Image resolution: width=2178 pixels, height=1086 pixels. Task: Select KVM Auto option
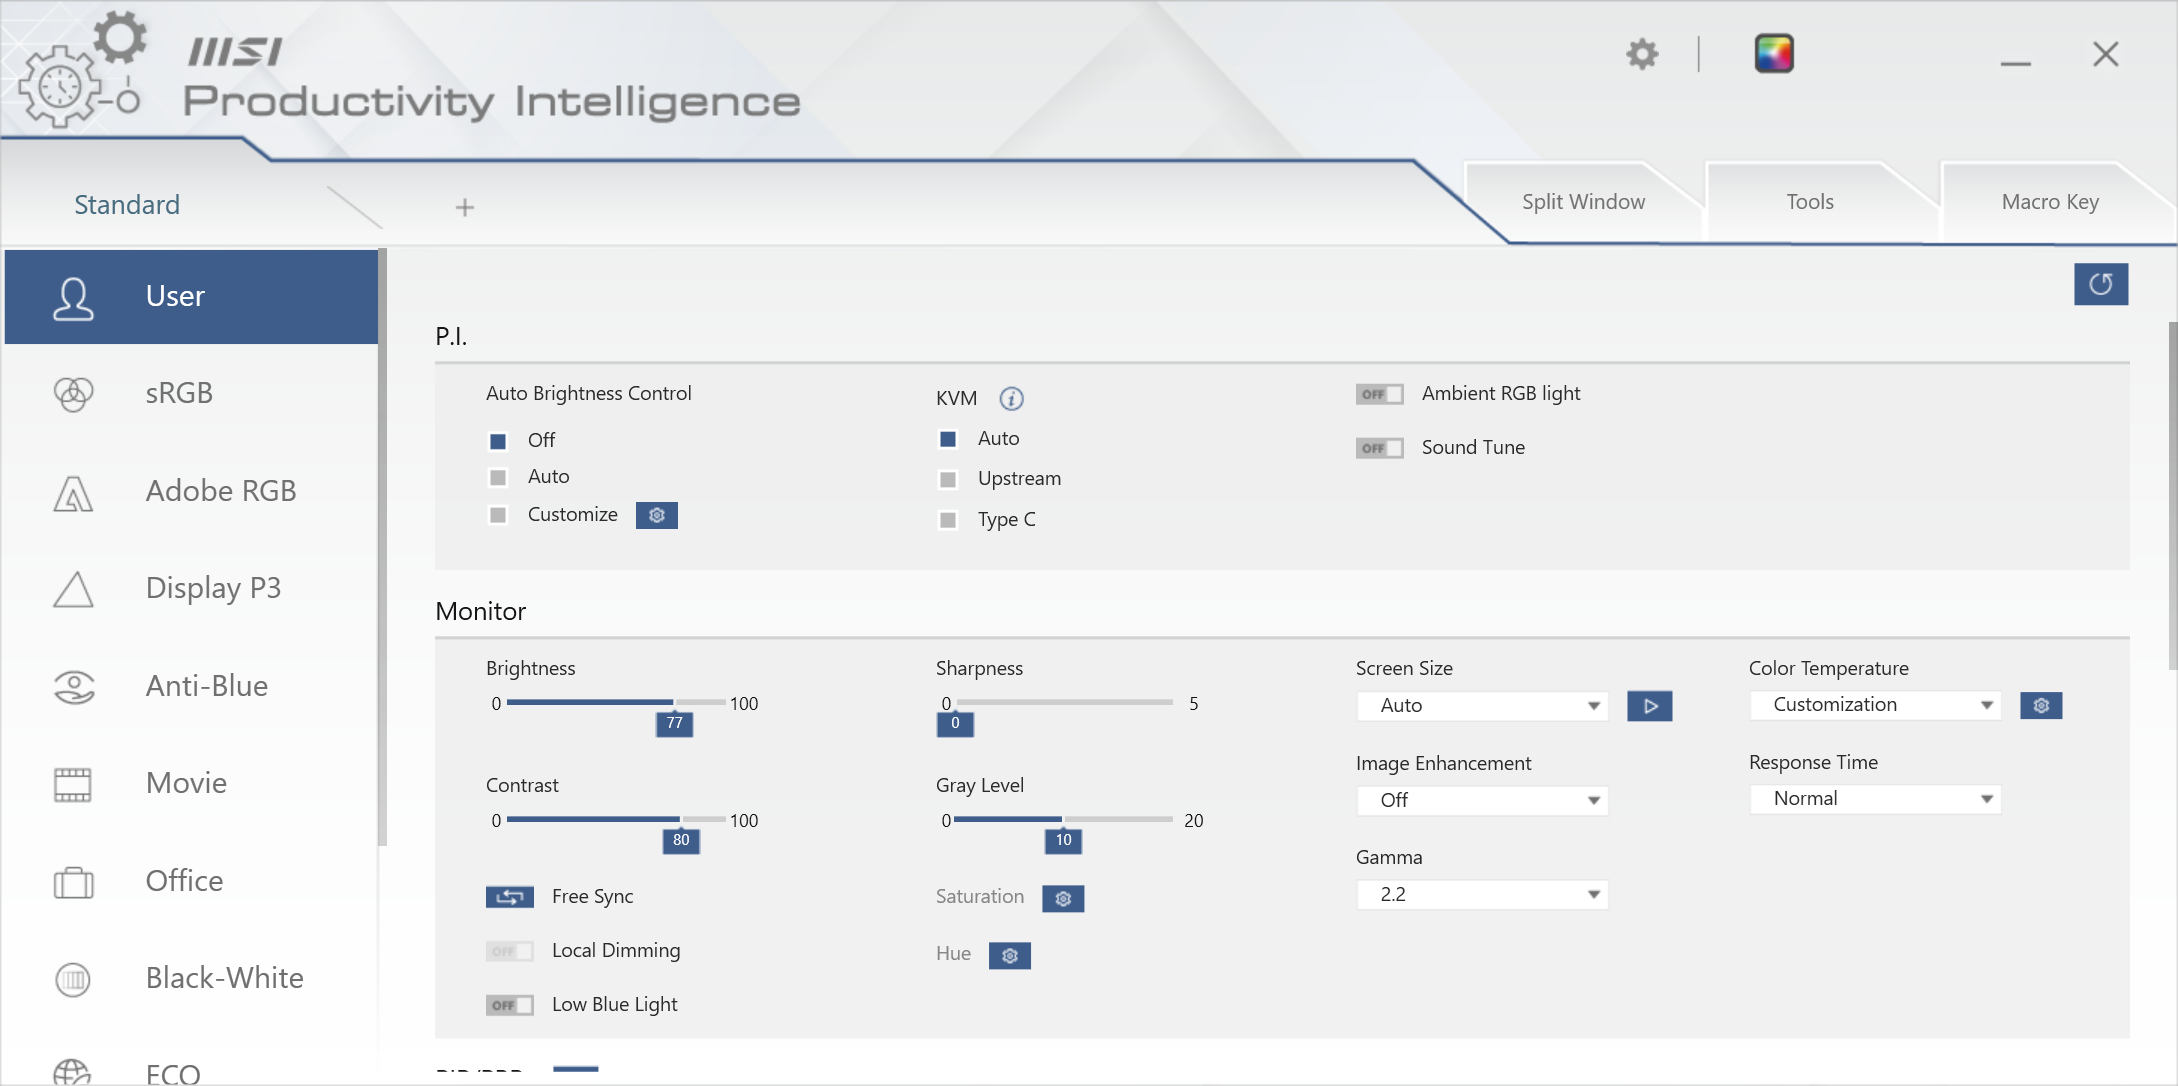948,439
